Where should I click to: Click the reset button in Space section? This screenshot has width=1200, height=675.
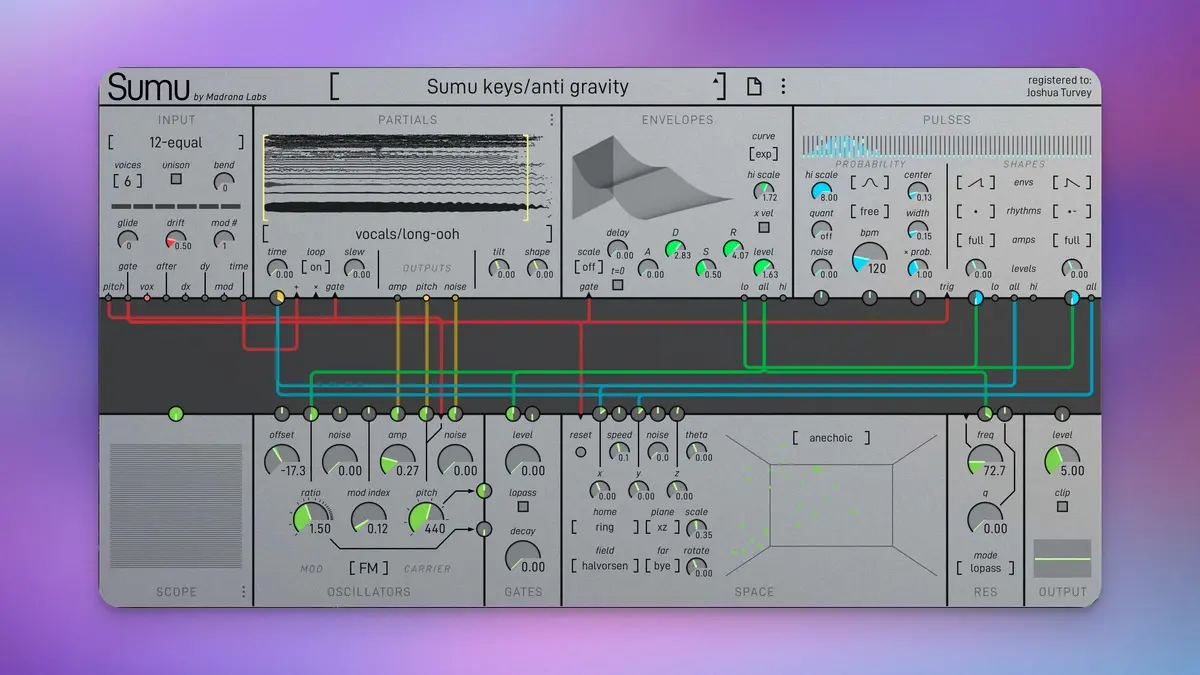coord(581,451)
